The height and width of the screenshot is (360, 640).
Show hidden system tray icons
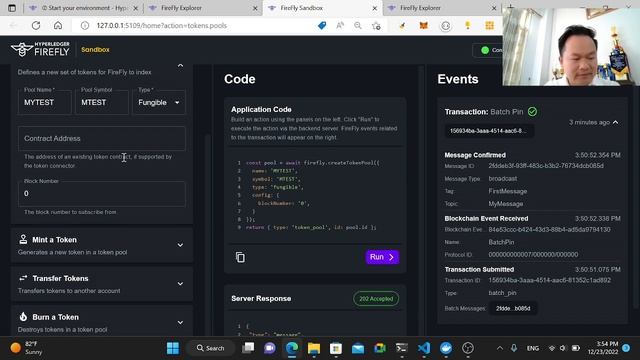[500, 348]
